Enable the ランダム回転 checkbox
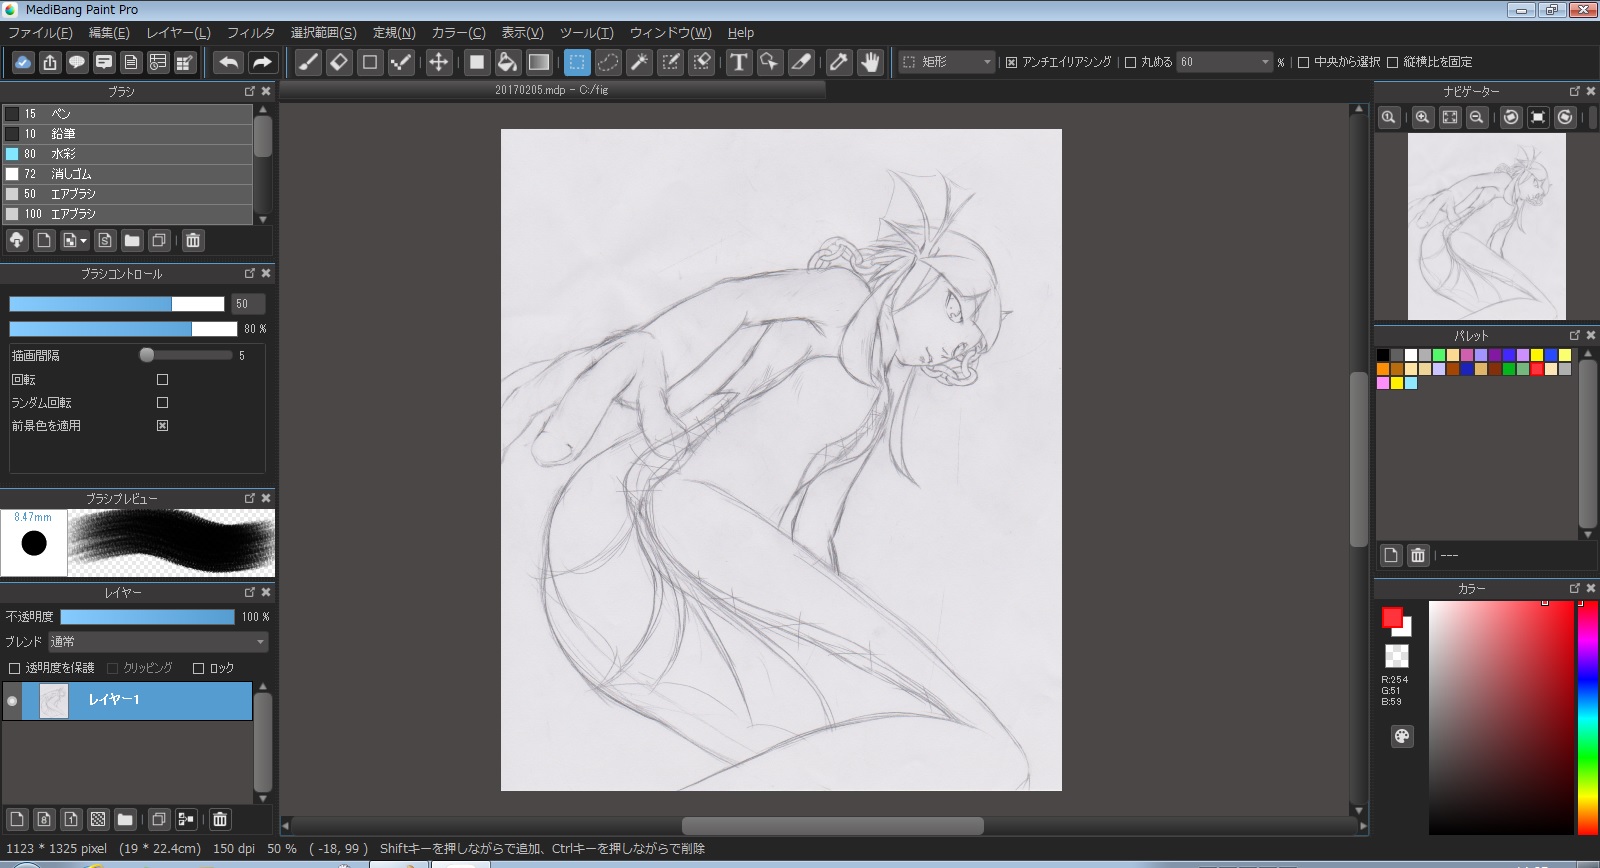The height and width of the screenshot is (868, 1600). click(x=162, y=403)
